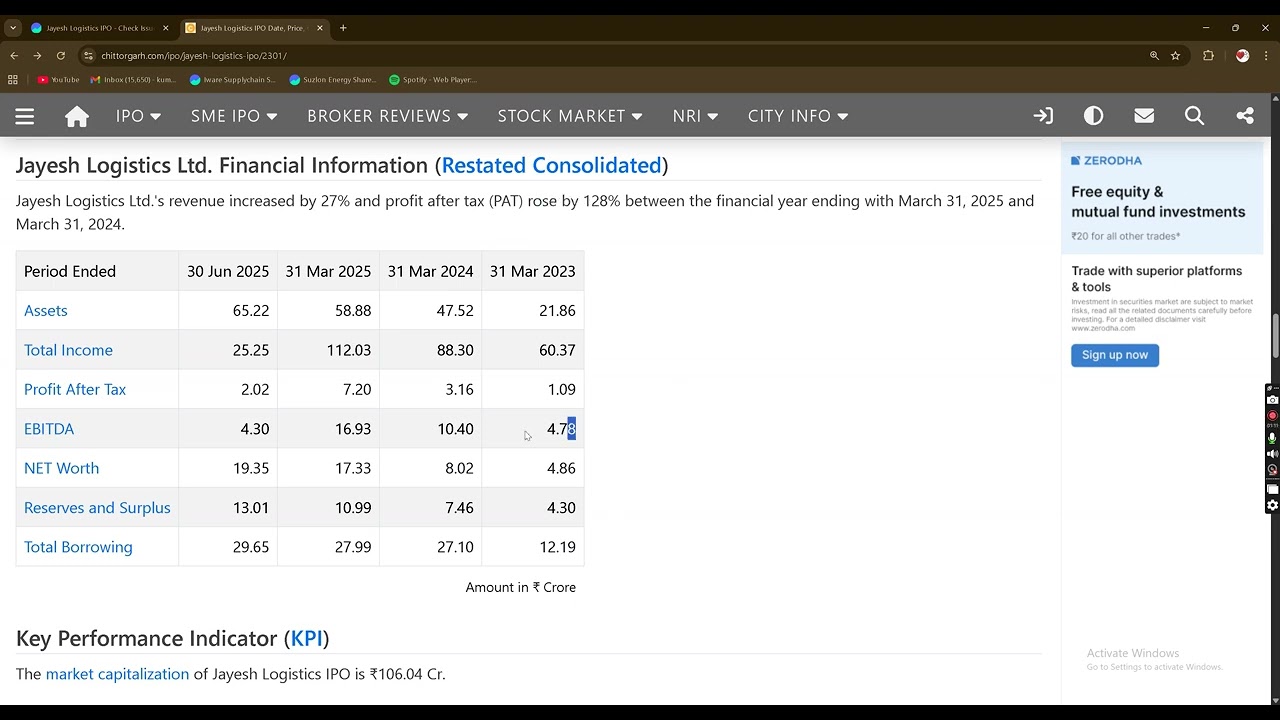This screenshot has height=720, width=1280.
Task: Open YouTube bookmark
Action: (x=58, y=80)
